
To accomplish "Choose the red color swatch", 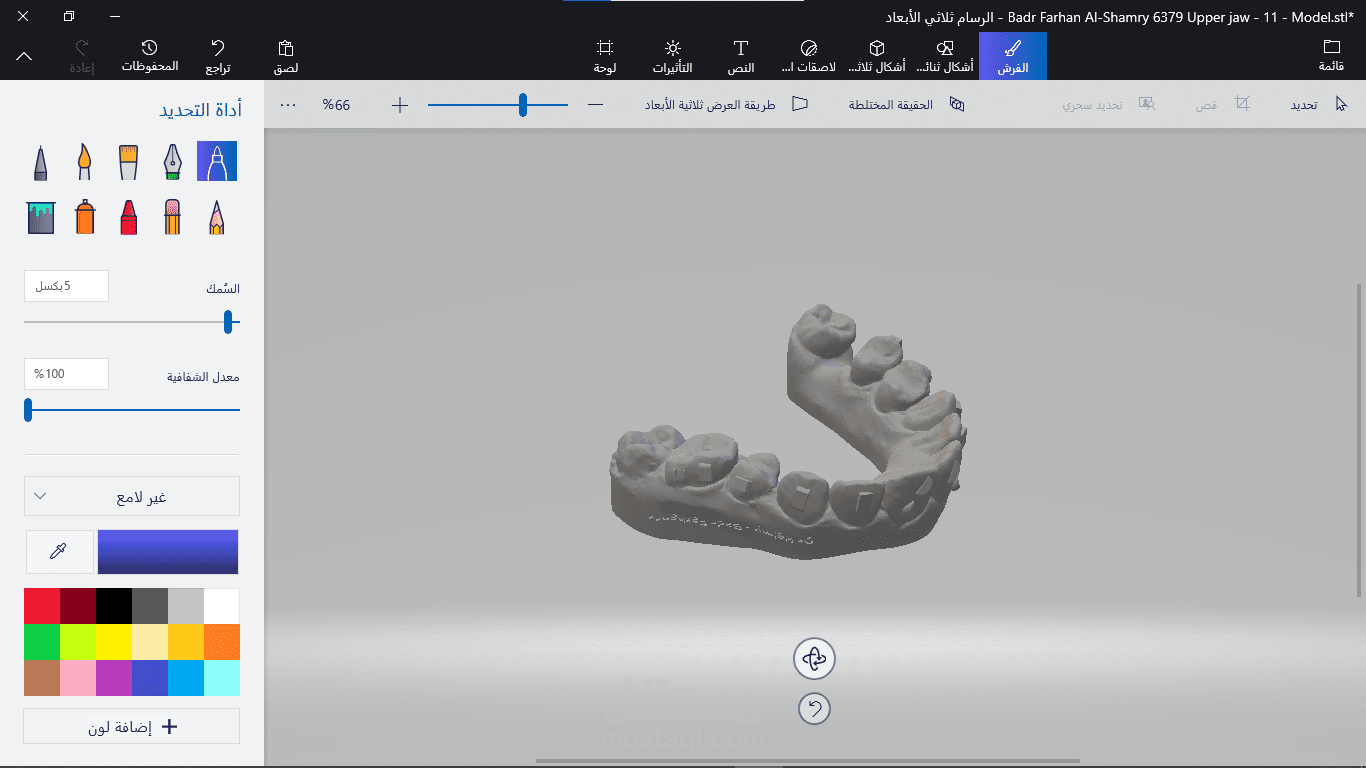I will click(x=42, y=606).
